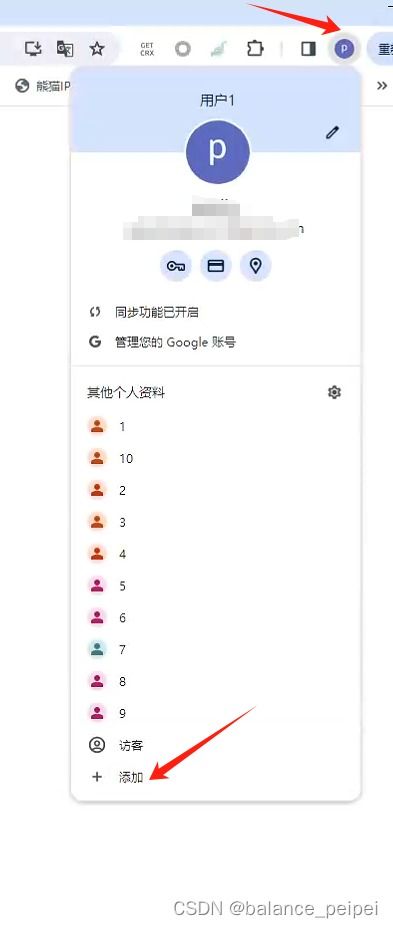
Task: Click the install app icon in the address bar
Action: point(33,49)
